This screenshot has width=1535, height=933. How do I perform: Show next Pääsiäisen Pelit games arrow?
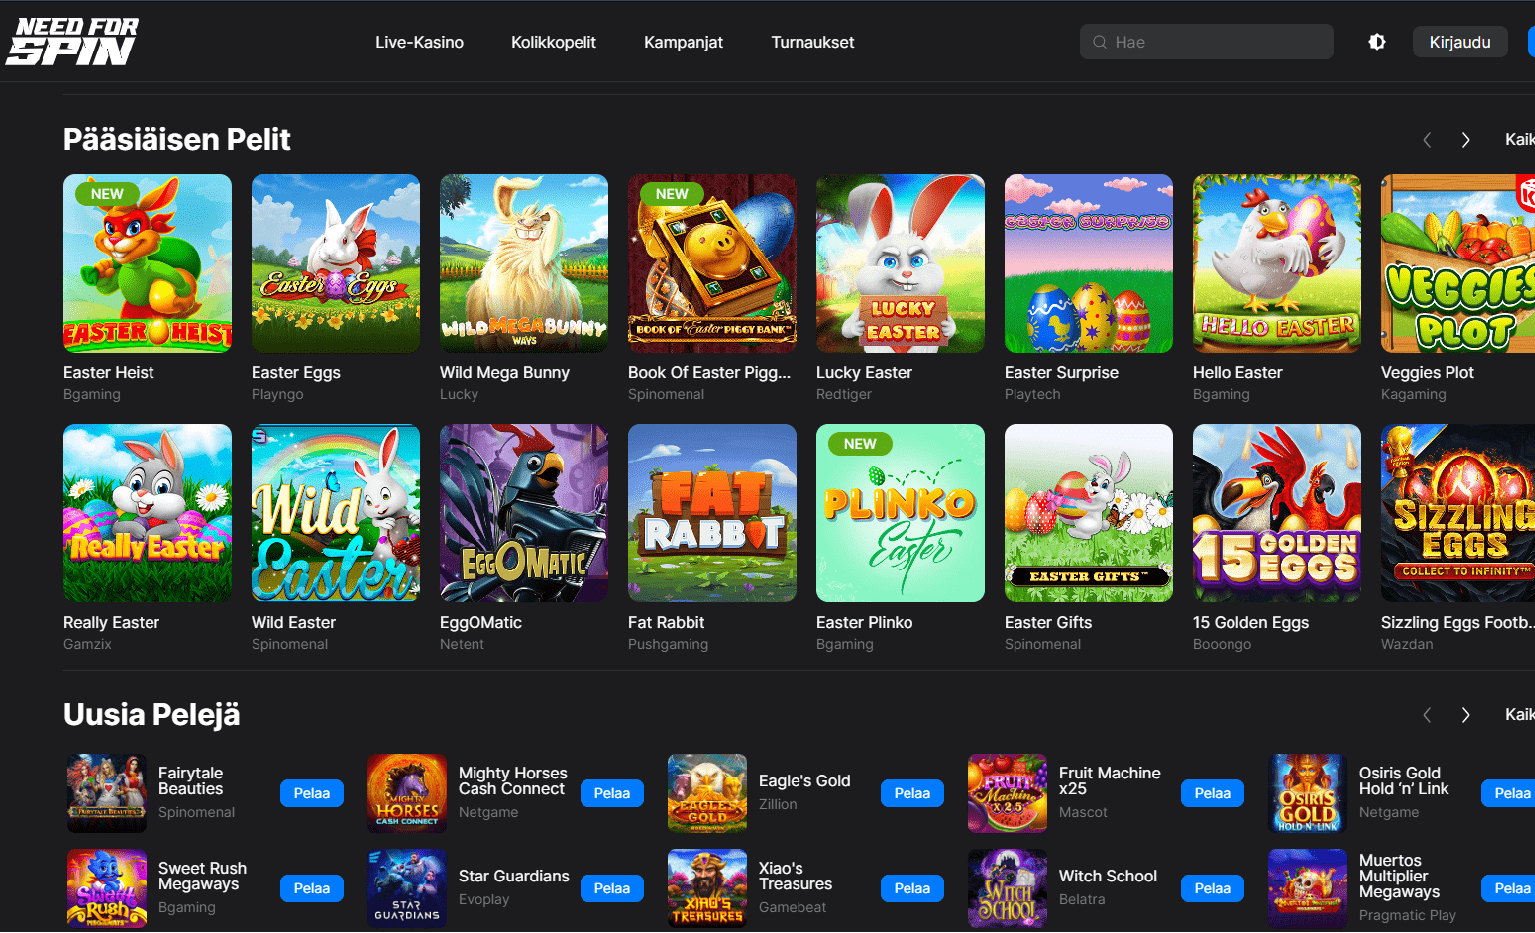click(x=1465, y=140)
